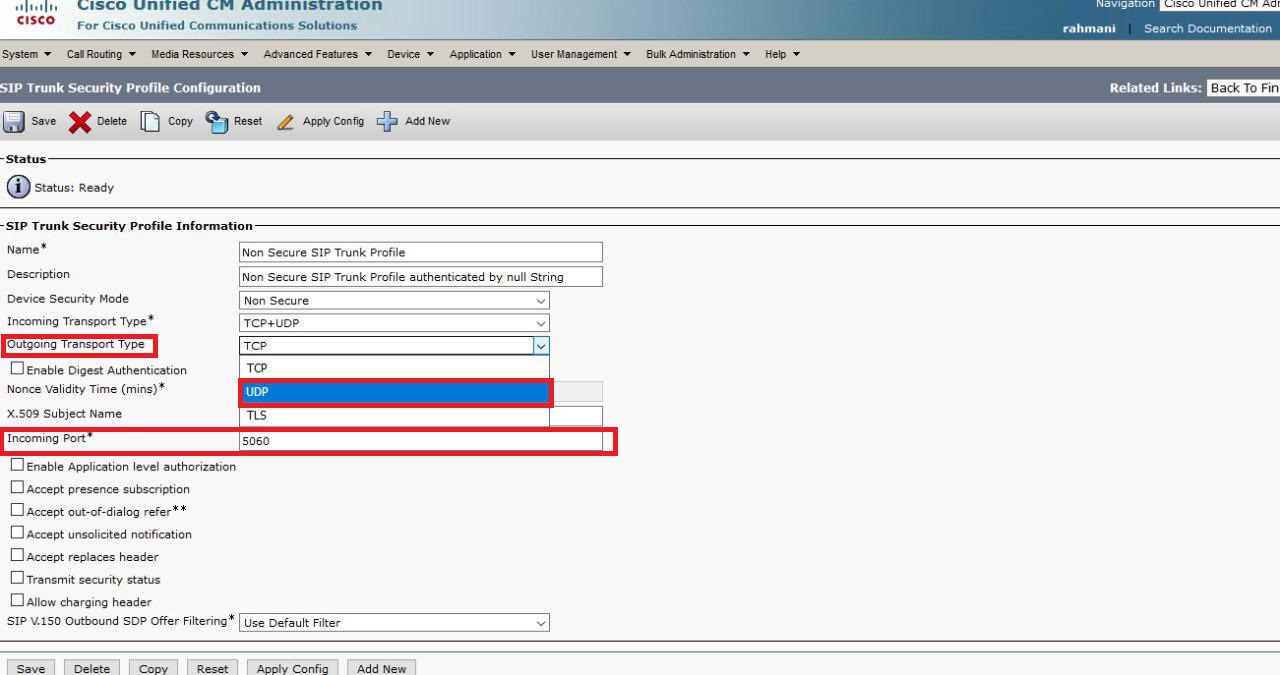Click the Add New label in top toolbar
The image size is (1280, 675).
click(427, 121)
